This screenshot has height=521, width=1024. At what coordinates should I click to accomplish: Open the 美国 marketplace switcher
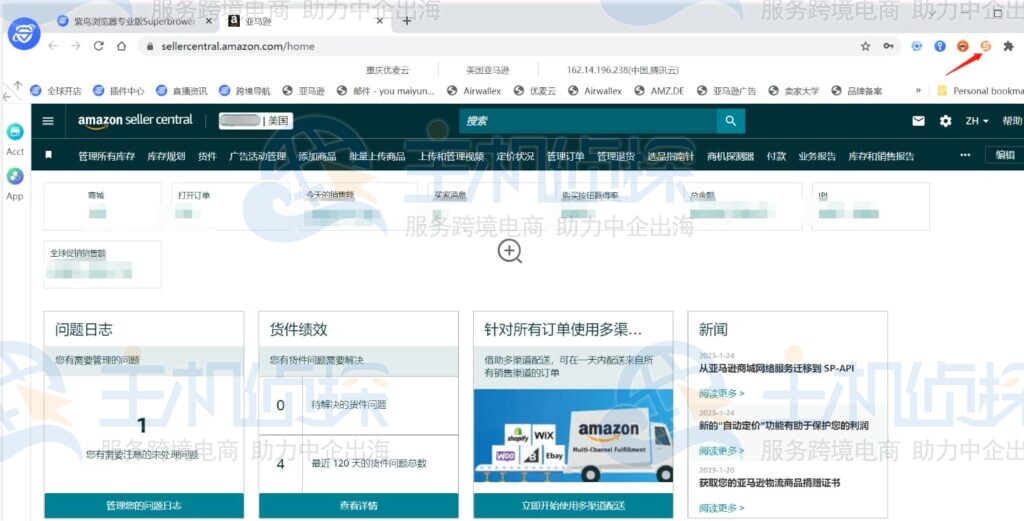[x=256, y=121]
